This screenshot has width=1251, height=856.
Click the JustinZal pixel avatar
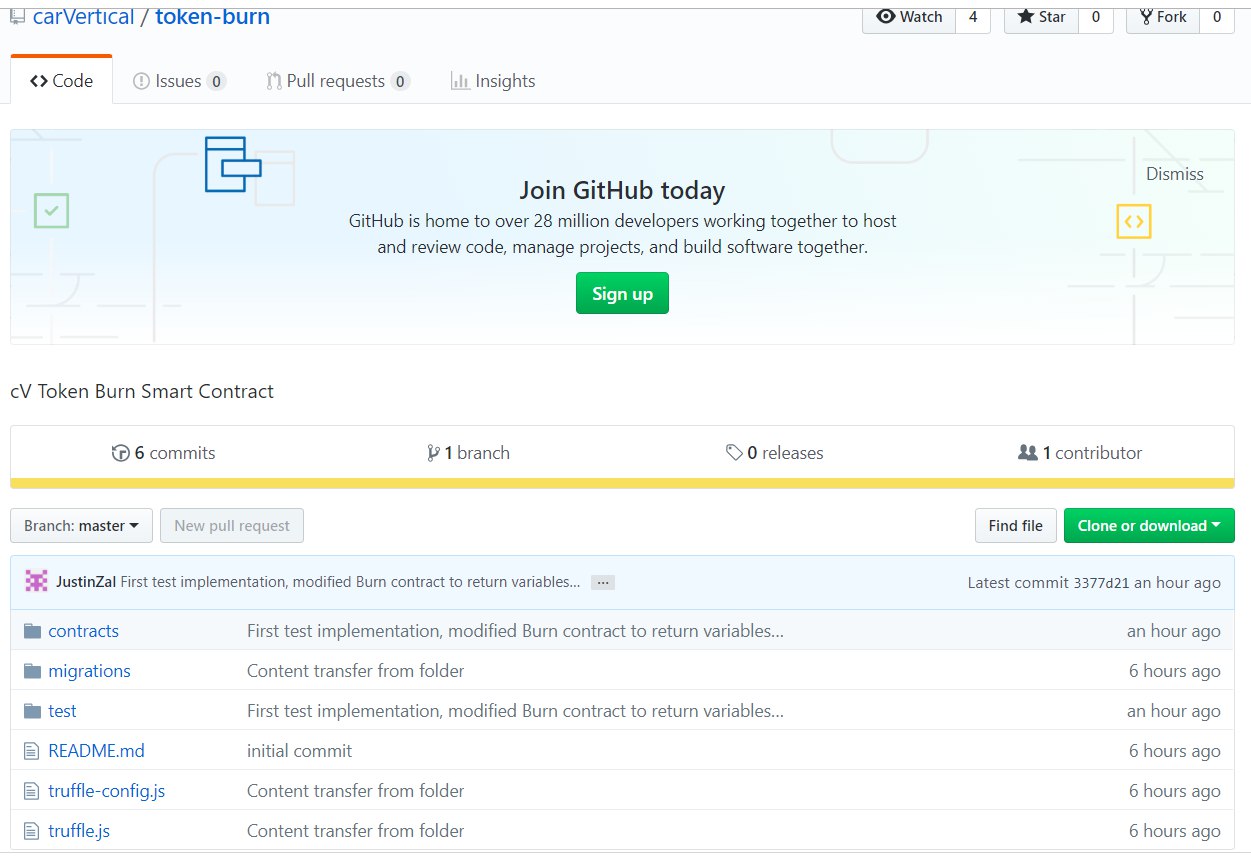coord(36,582)
